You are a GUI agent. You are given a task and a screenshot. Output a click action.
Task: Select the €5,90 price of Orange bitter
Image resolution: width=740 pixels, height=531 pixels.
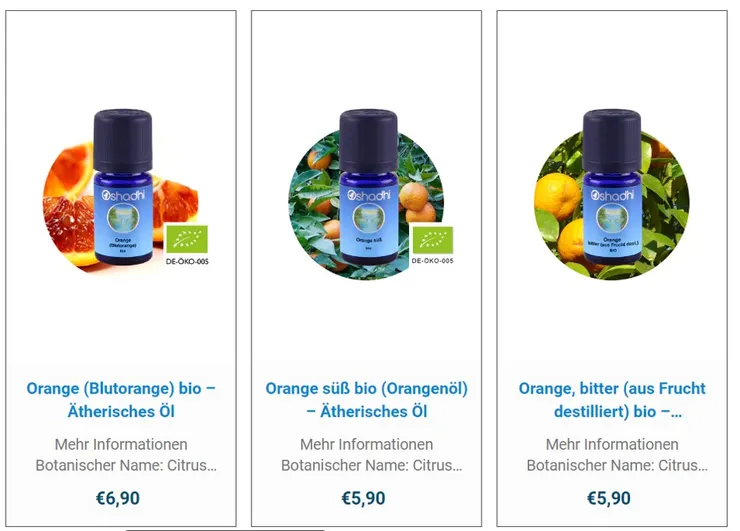609,498
